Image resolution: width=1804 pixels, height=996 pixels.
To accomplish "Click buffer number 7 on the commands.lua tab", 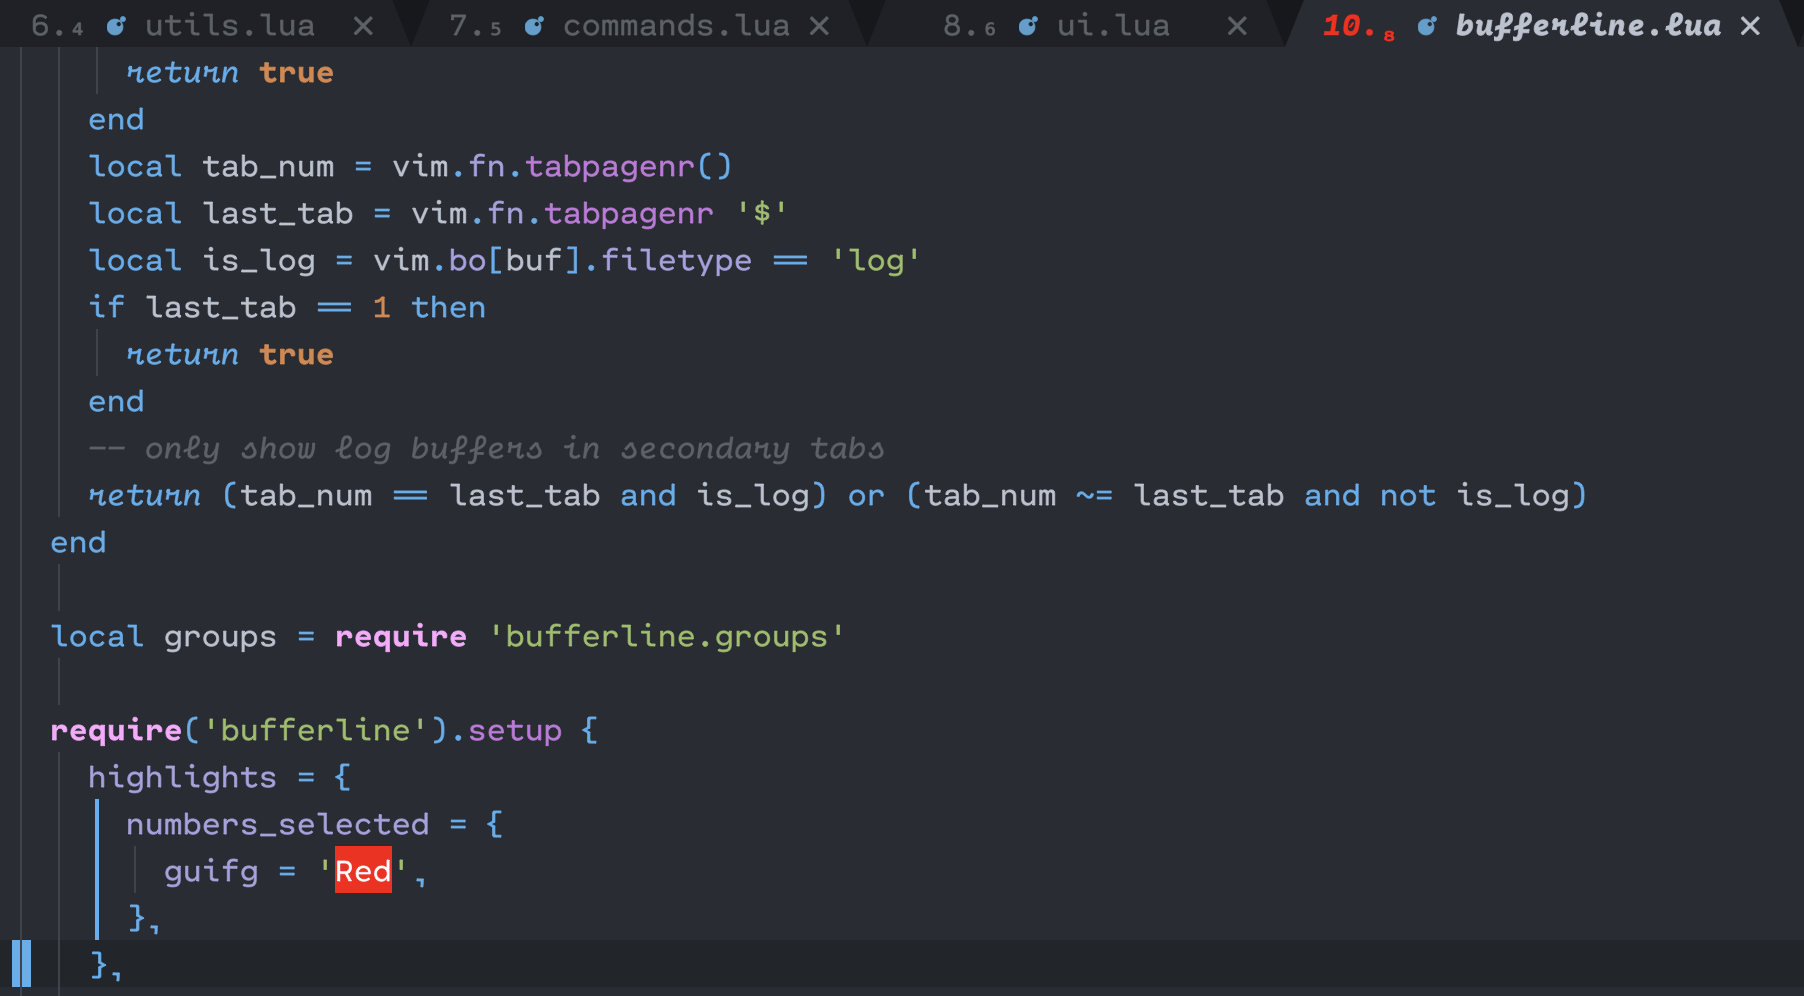I will 458,25.
